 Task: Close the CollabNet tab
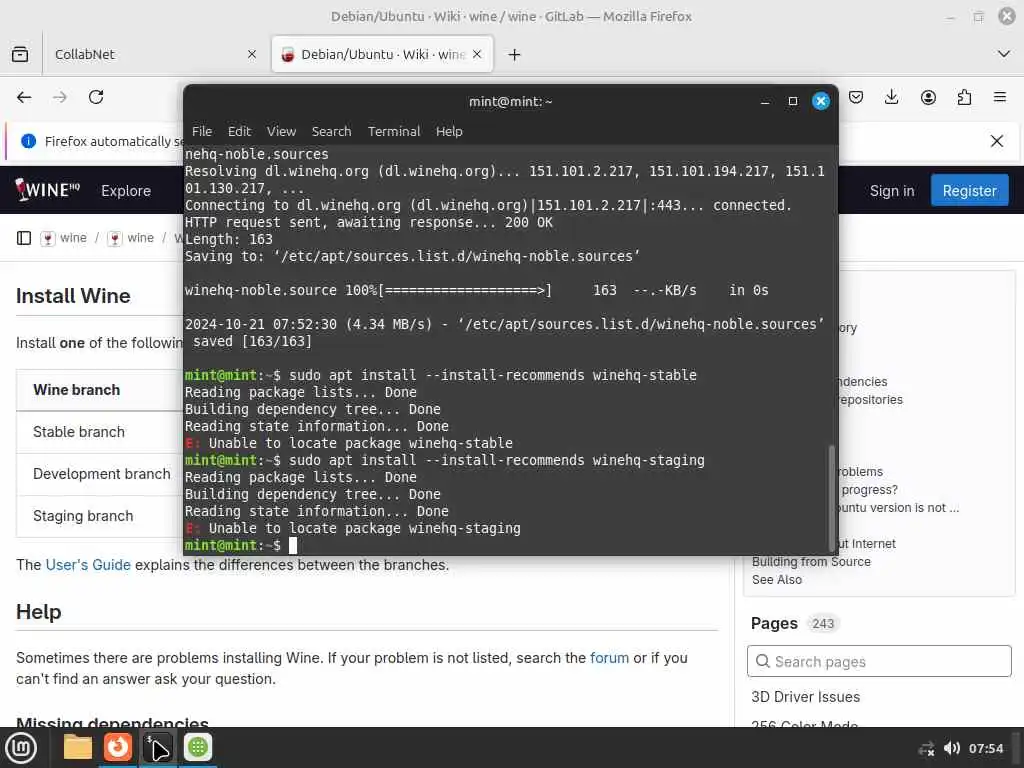click(x=251, y=55)
